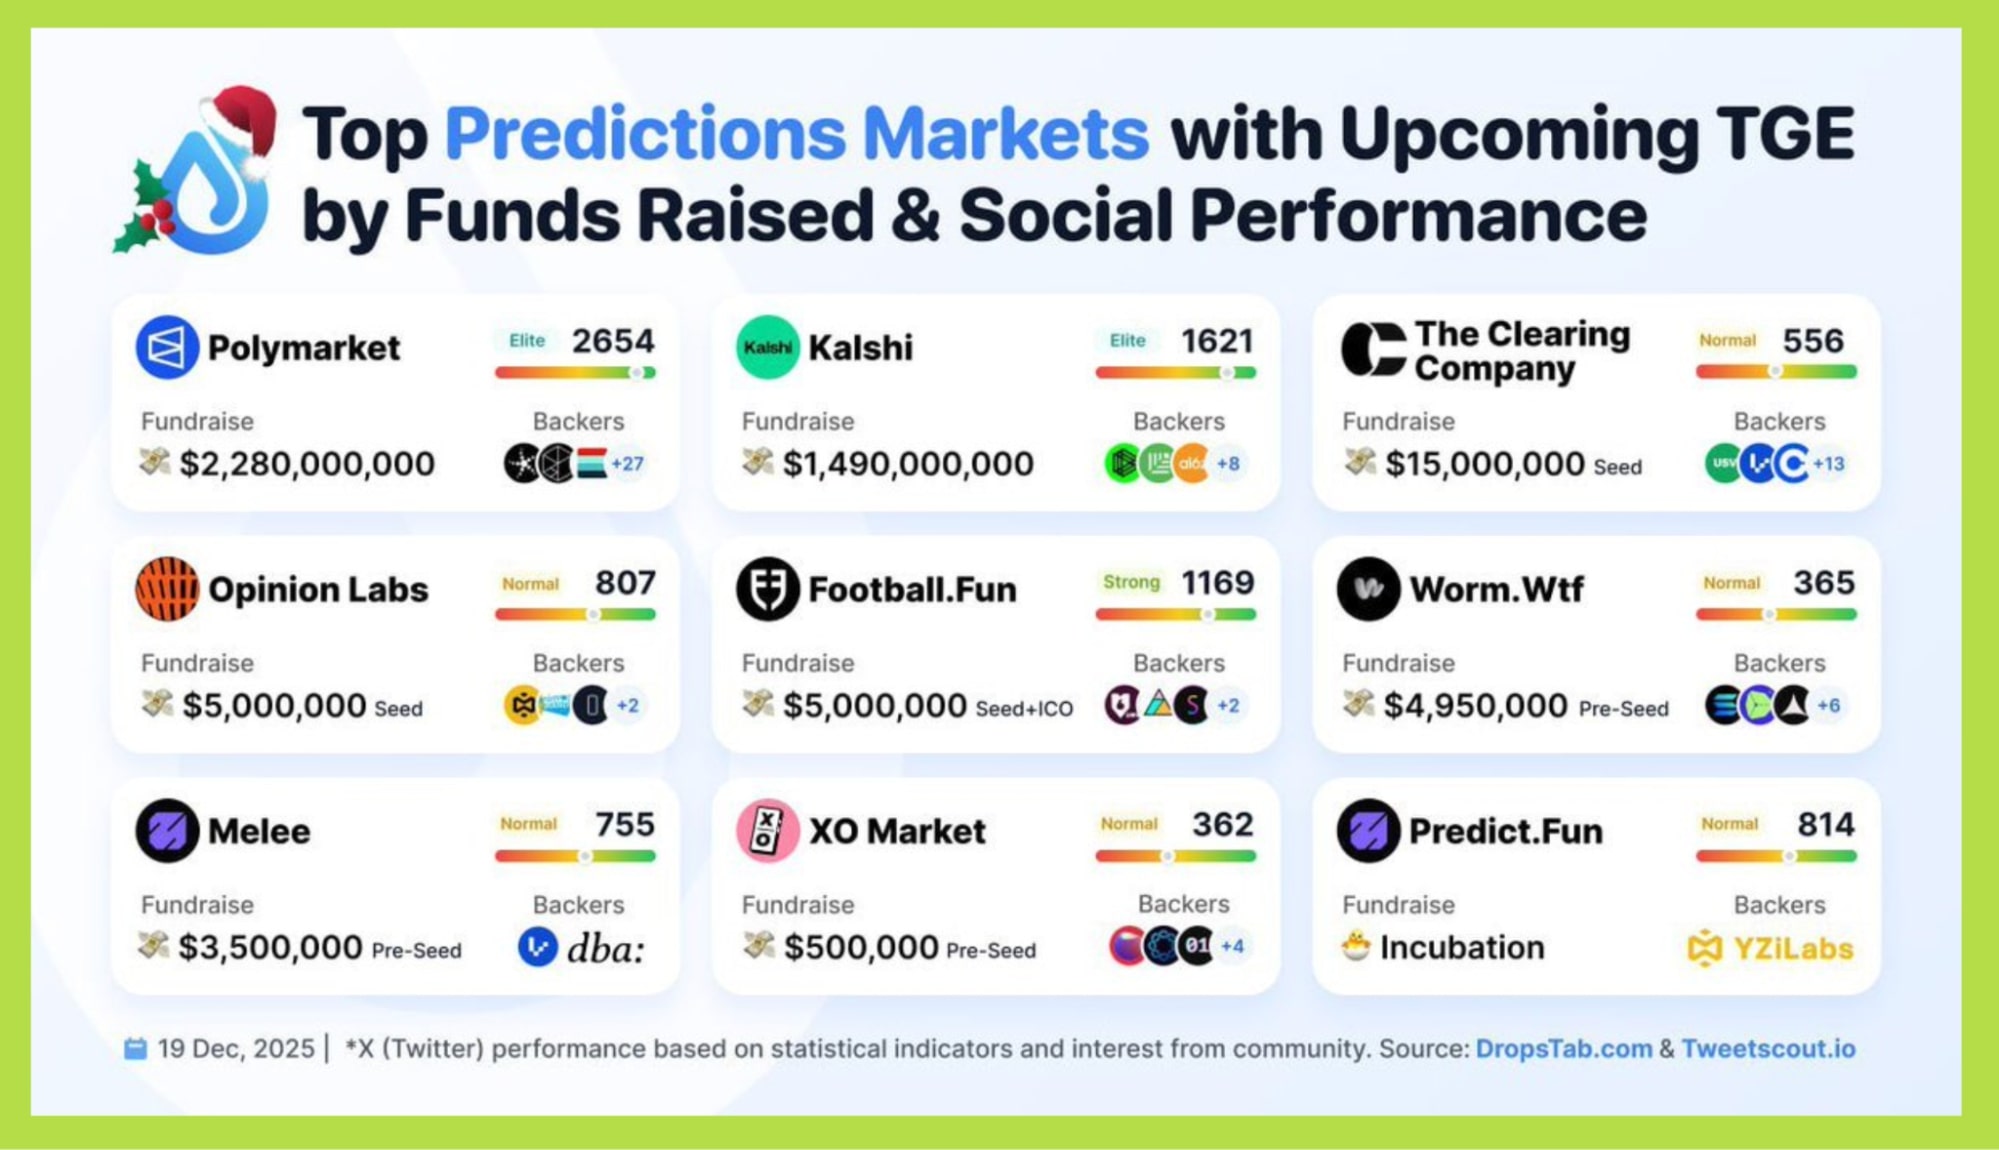Viewport: 1999px width, 1150px height.
Task: Click The Clearing Company logo icon
Action: (1372, 349)
